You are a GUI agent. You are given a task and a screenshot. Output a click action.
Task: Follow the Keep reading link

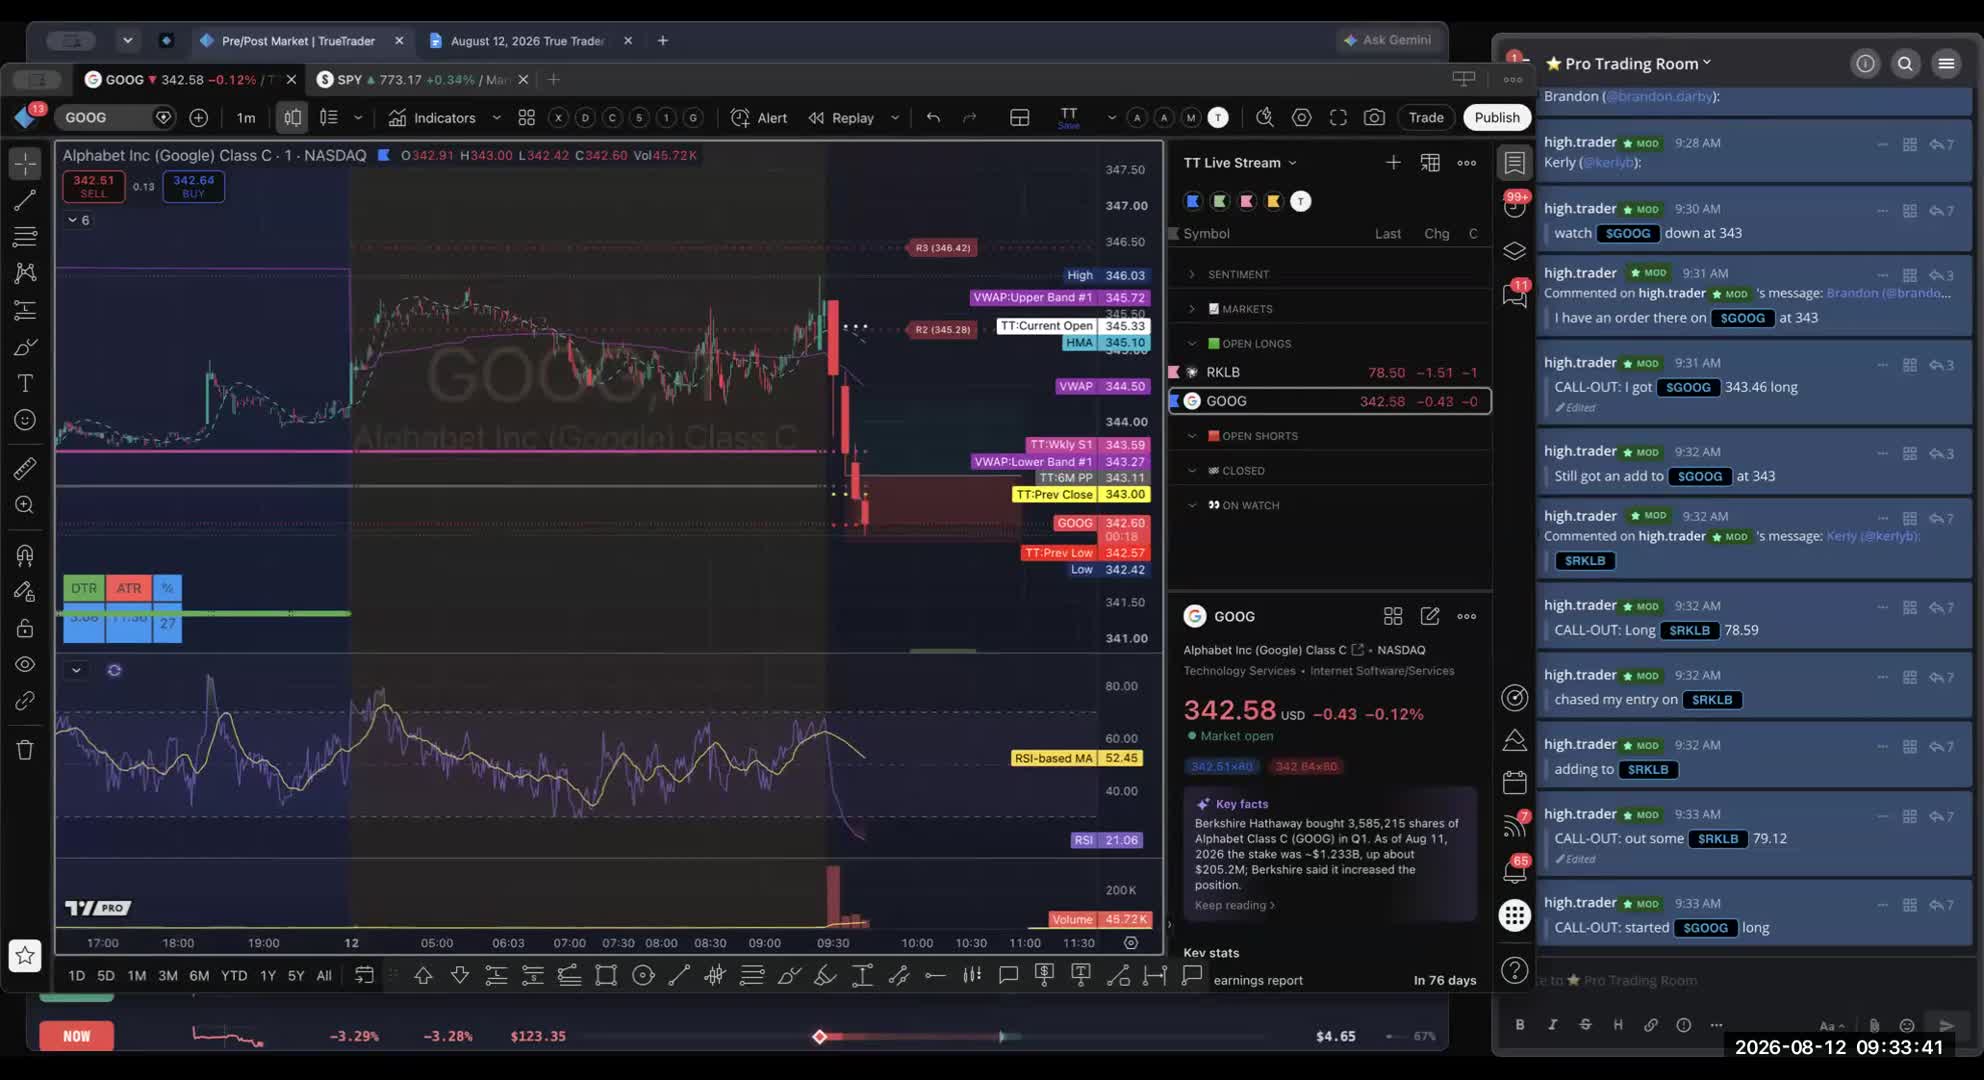pyautogui.click(x=1234, y=905)
